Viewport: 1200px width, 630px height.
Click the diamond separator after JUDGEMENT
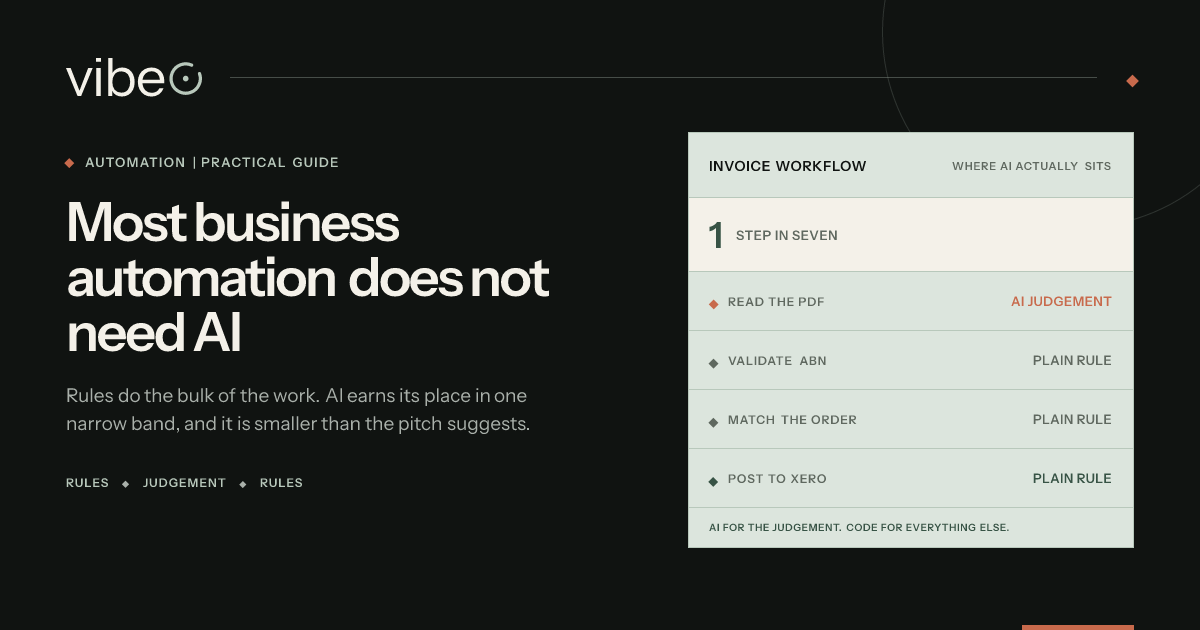(242, 484)
